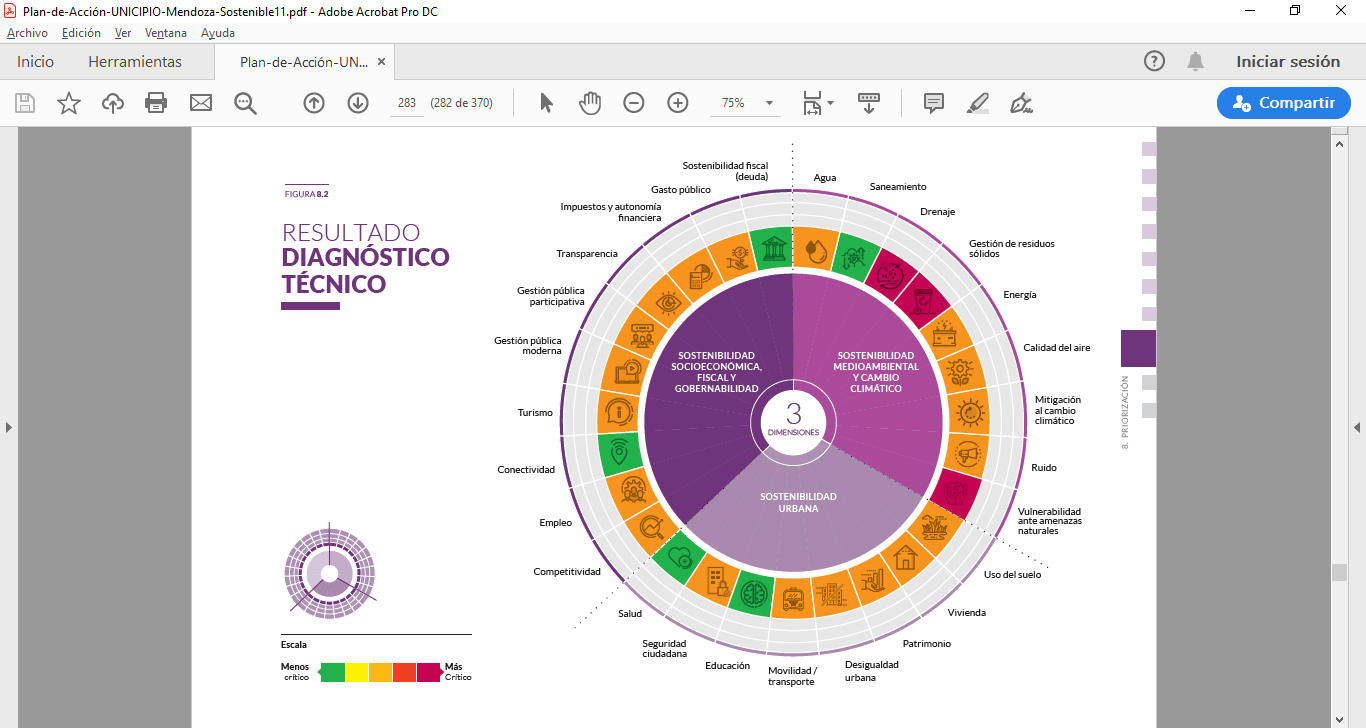Click the Save file icon
Screen dimensions: 1366x728
pos(25,102)
